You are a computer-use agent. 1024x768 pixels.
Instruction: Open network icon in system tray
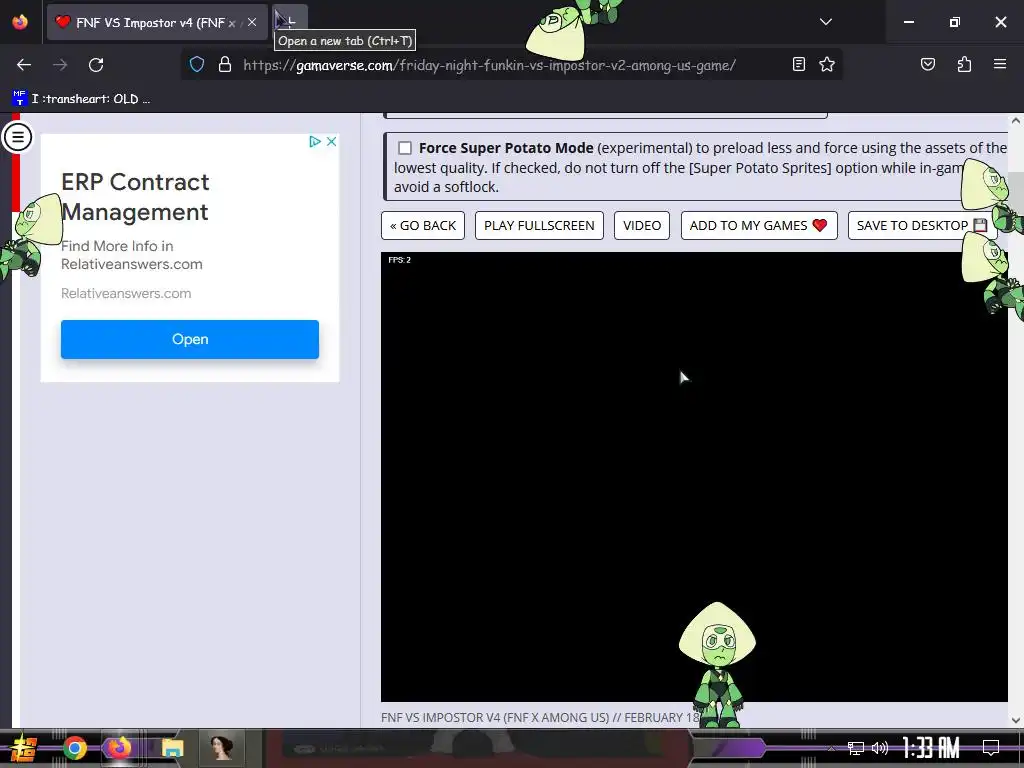856,748
